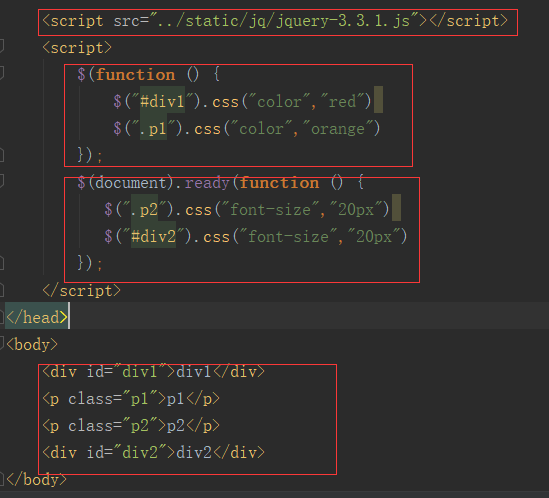This screenshot has height=498, width=549.
Task: Click the ".p1" selector string
Action: coord(153,129)
